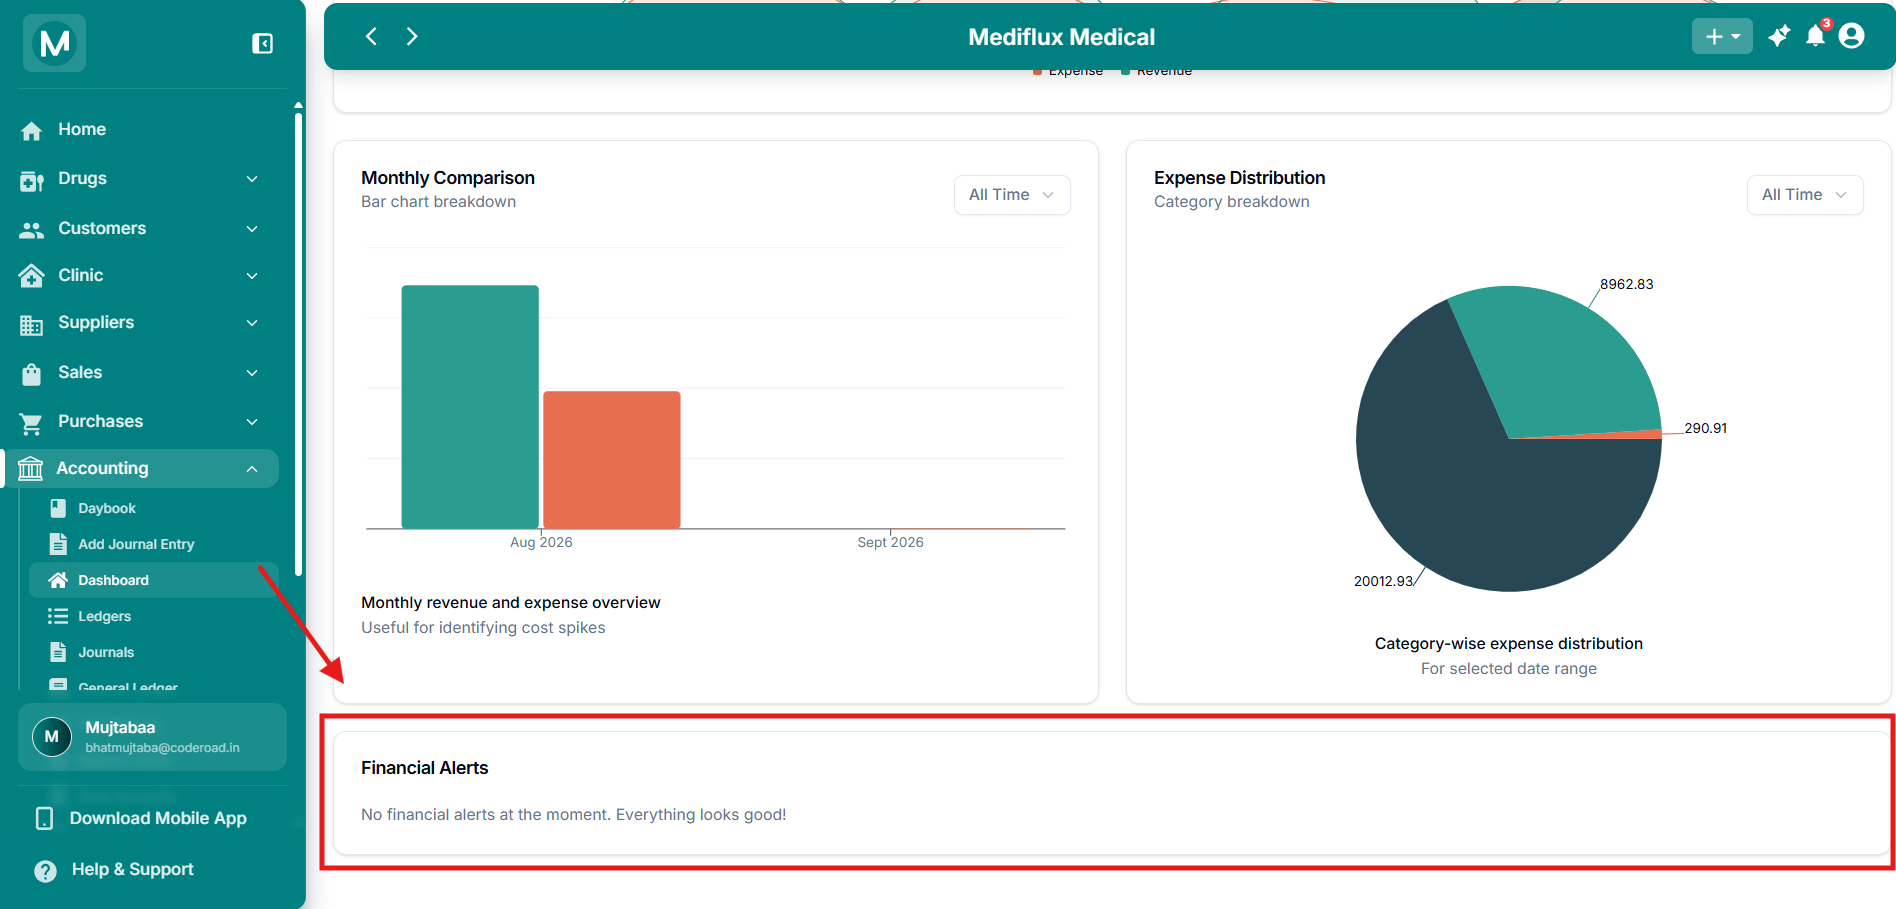The image size is (1896, 909).
Task: Click the green Aug 2026 revenue bar
Action: pyautogui.click(x=470, y=407)
